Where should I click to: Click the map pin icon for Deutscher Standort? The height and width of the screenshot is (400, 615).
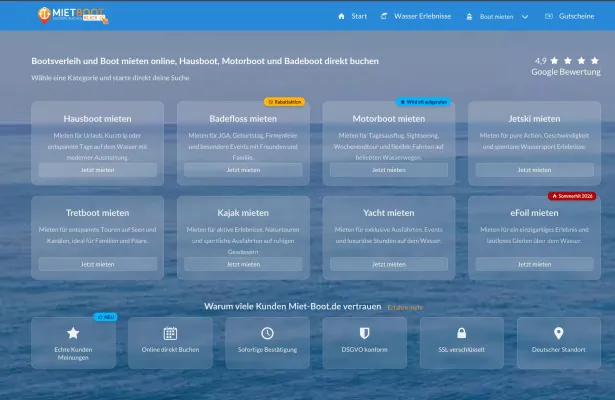coord(559,333)
